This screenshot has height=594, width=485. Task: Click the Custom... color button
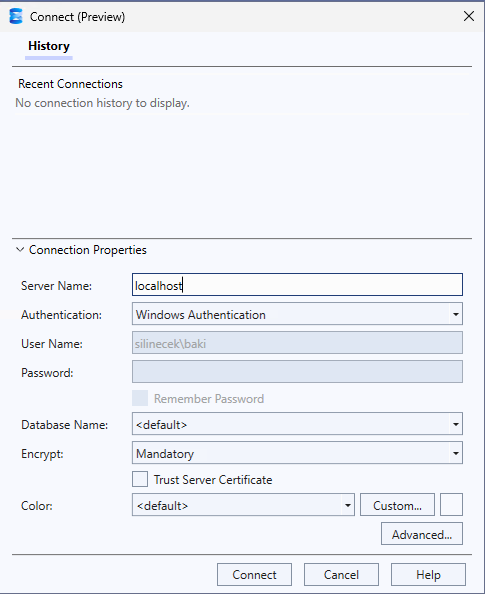click(397, 505)
